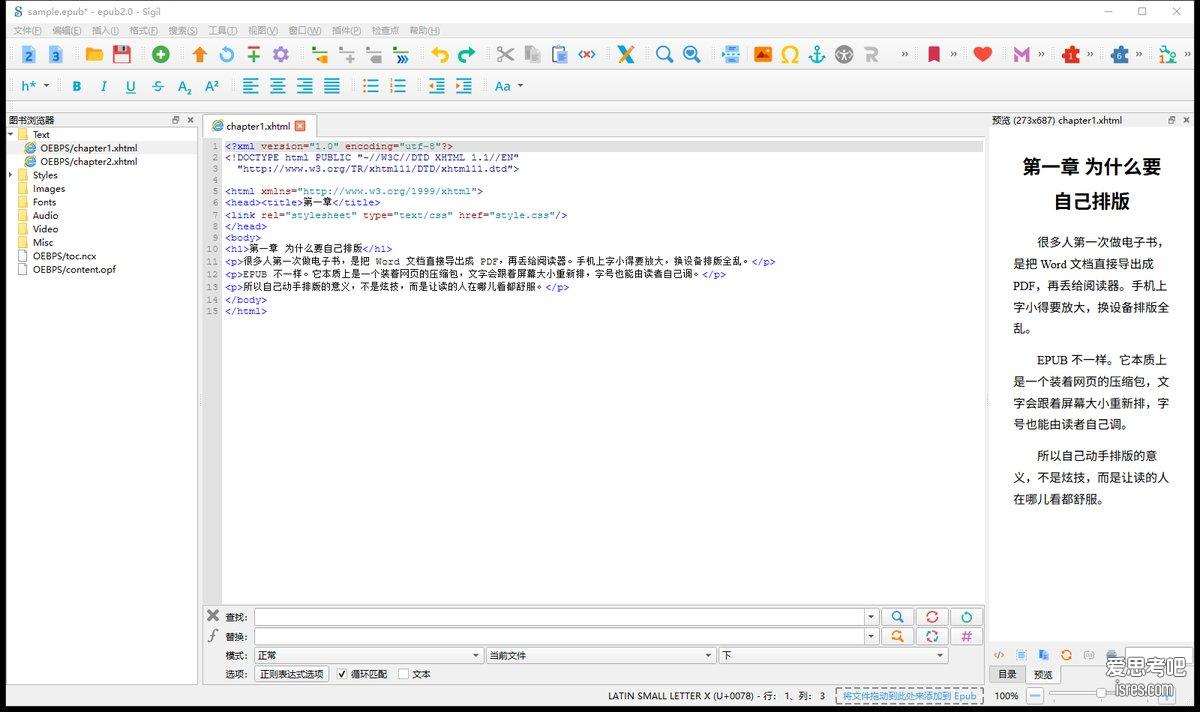Collapse the Text folder in the book browser
1200x712 pixels.
click(x=11, y=134)
